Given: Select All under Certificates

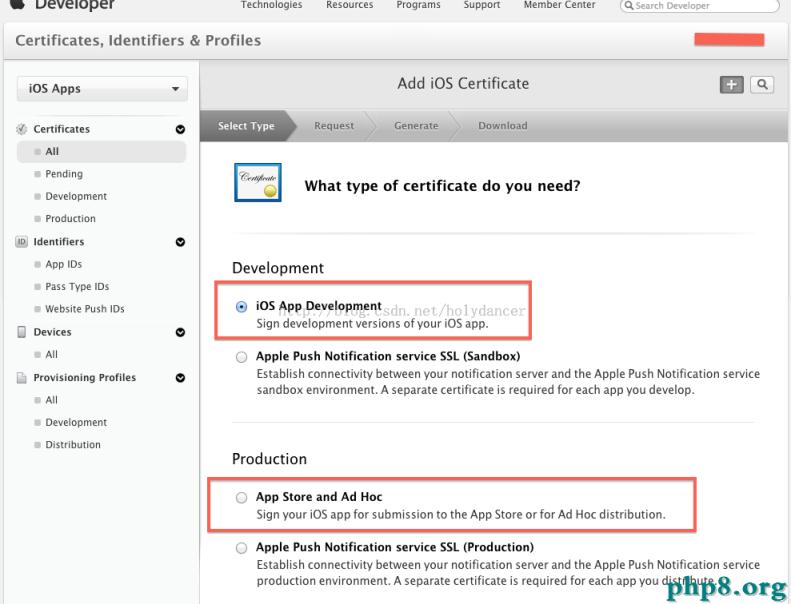Looking at the screenshot, I should (101, 151).
